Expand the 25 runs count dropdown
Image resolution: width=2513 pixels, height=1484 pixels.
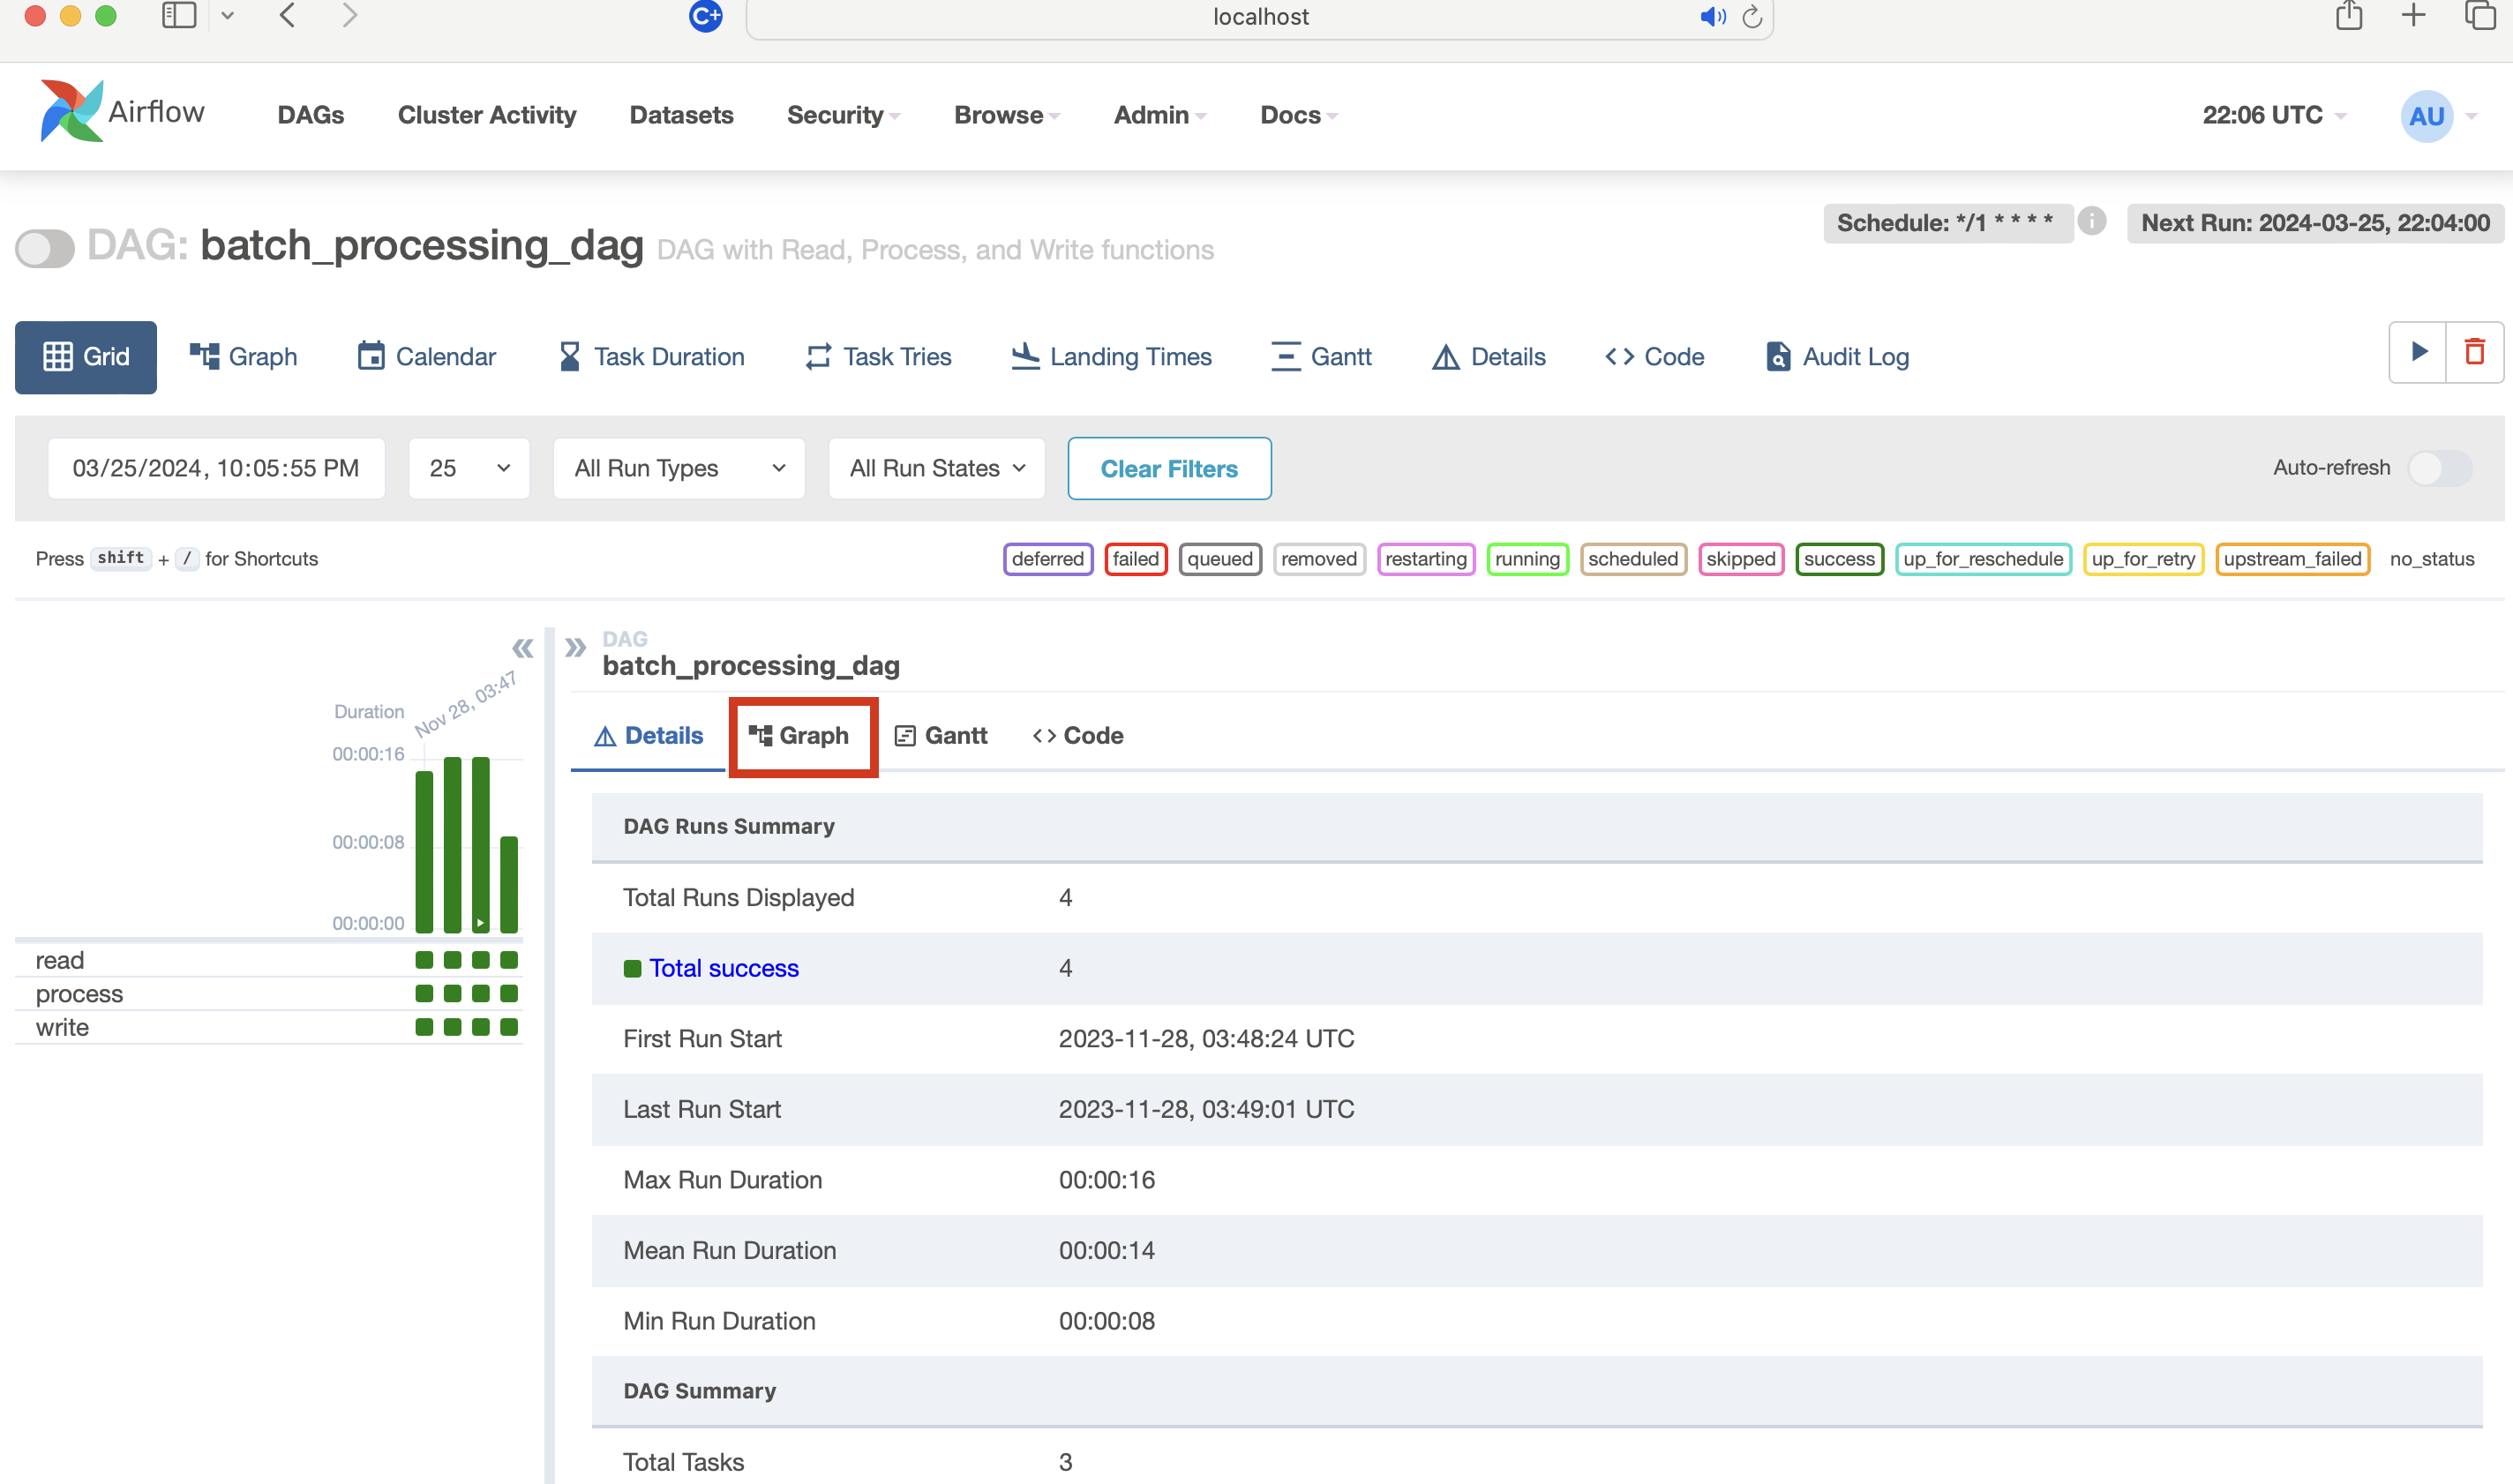tap(469, 468)
